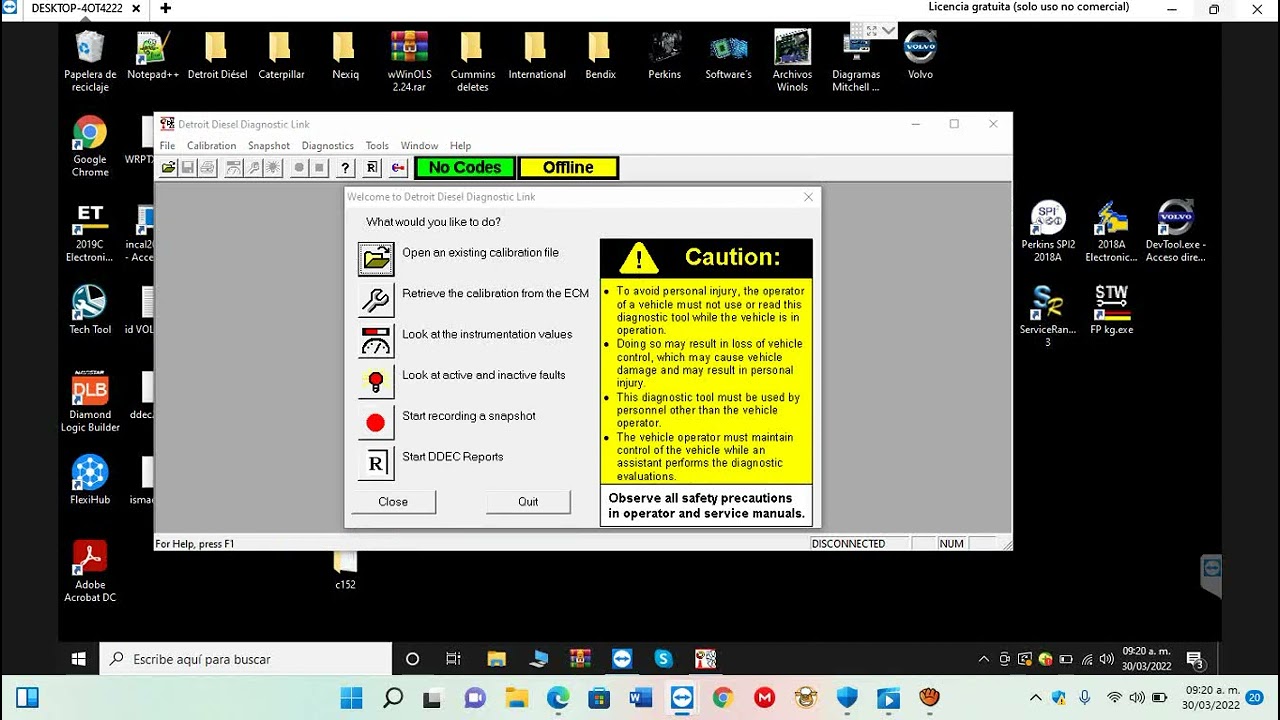Open the Tech Tool desktop shortcut

(x=90, y=310)
